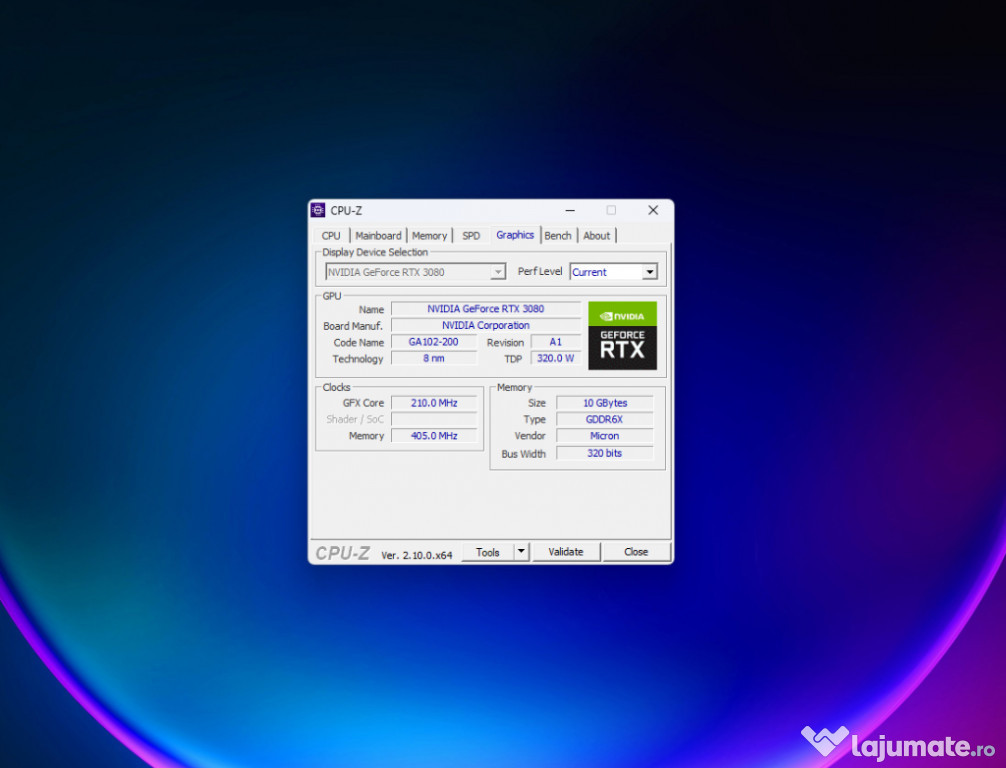This screenshot has height=768, width=1006.
Task: Click the Close button at the bottom
Action: point(636,552)
